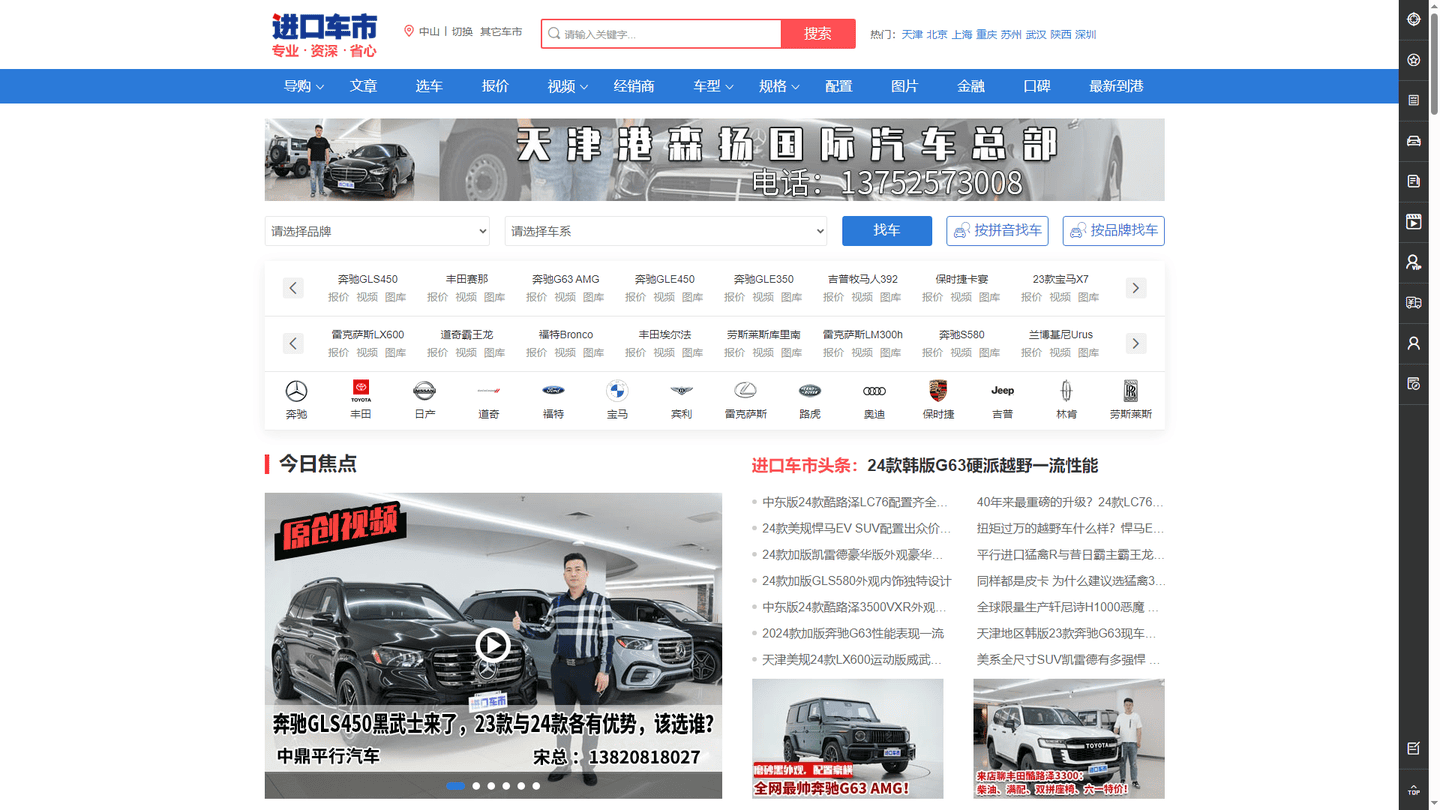This screenshot has width=1440, height=810.
Task: Open the 24款韩版G63硬派越野一流性能 headline
Action: [x=982, y=465]
